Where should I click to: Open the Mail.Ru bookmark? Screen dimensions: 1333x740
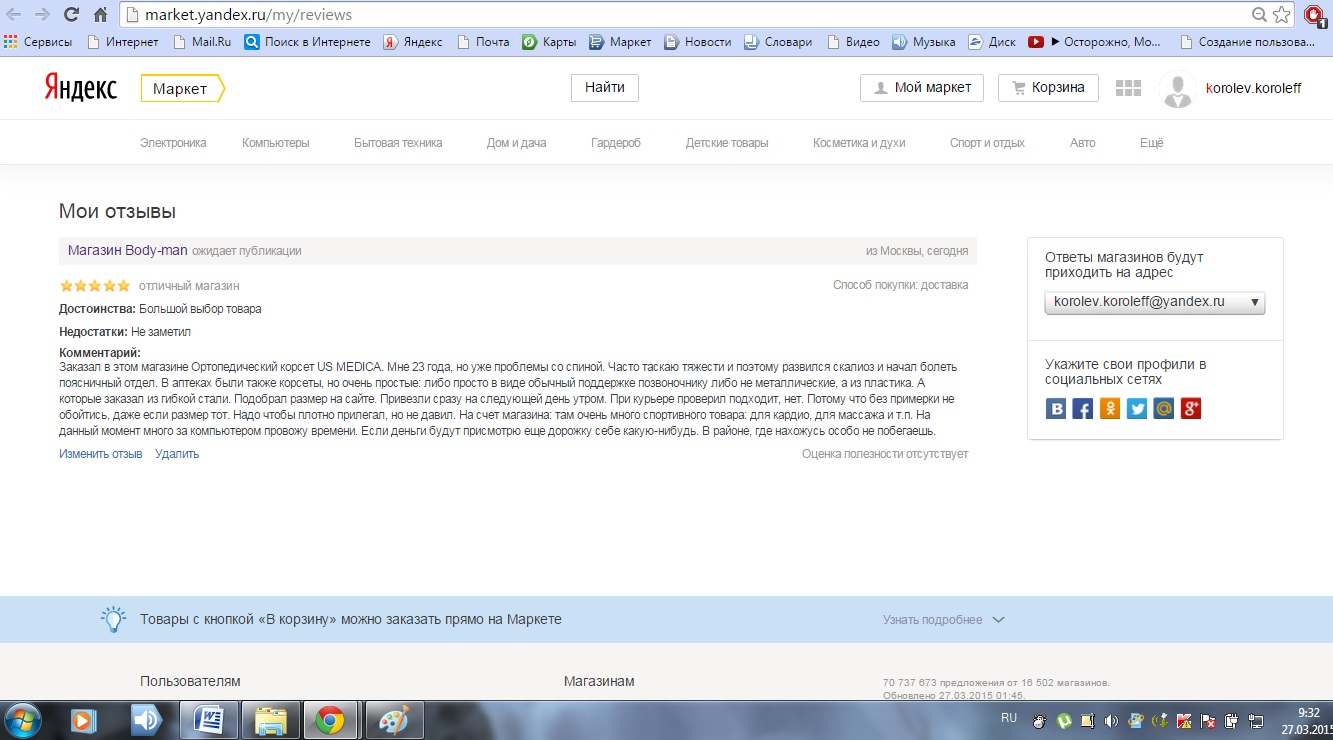coord(203,42)
